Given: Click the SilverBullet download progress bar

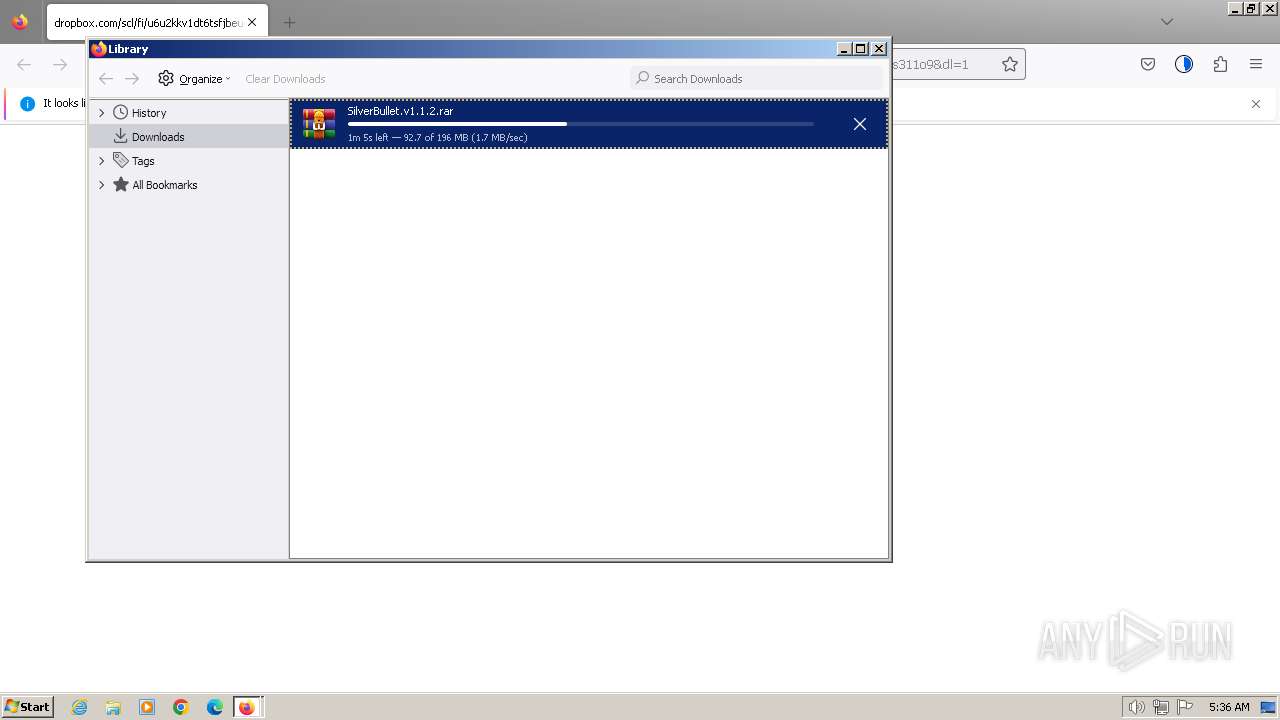Looking at the screenshot, I should click(x=580, y=124).
